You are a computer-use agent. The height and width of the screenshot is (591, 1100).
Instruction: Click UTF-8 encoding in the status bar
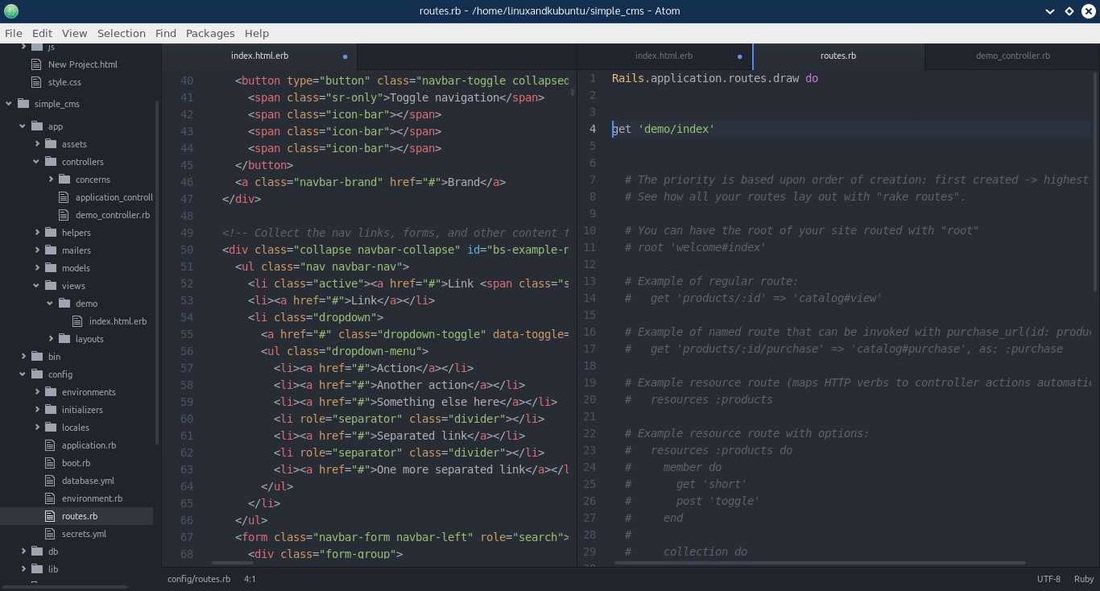tap(1046, 578)
